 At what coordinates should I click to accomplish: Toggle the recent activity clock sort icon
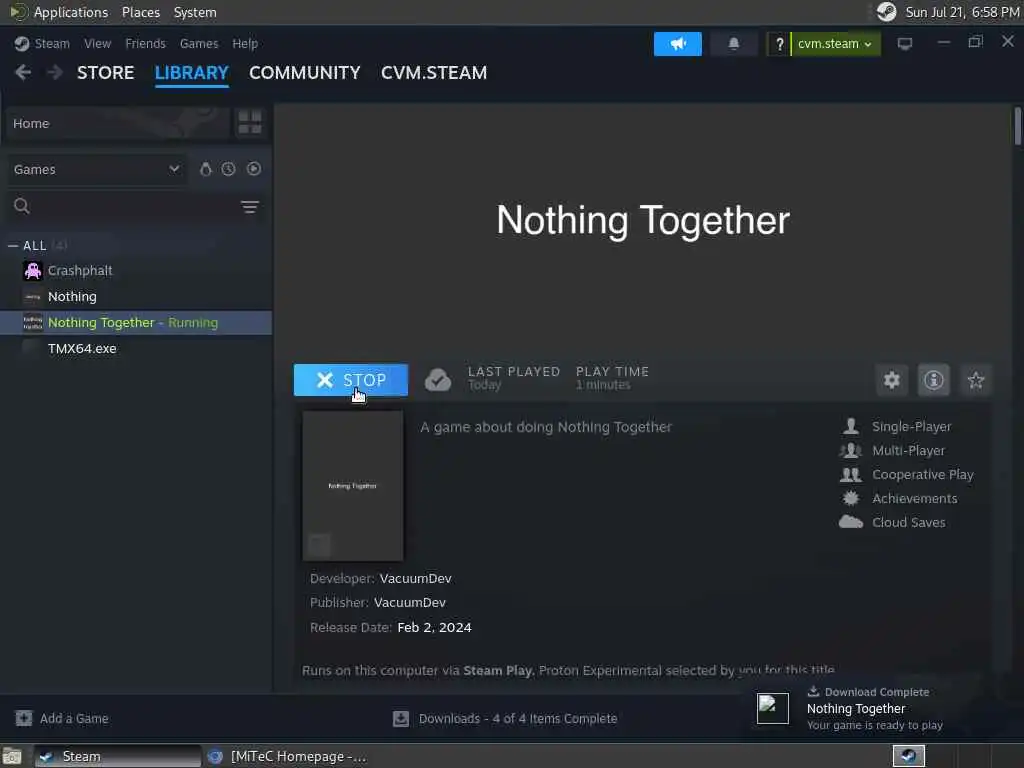(228, 169)
